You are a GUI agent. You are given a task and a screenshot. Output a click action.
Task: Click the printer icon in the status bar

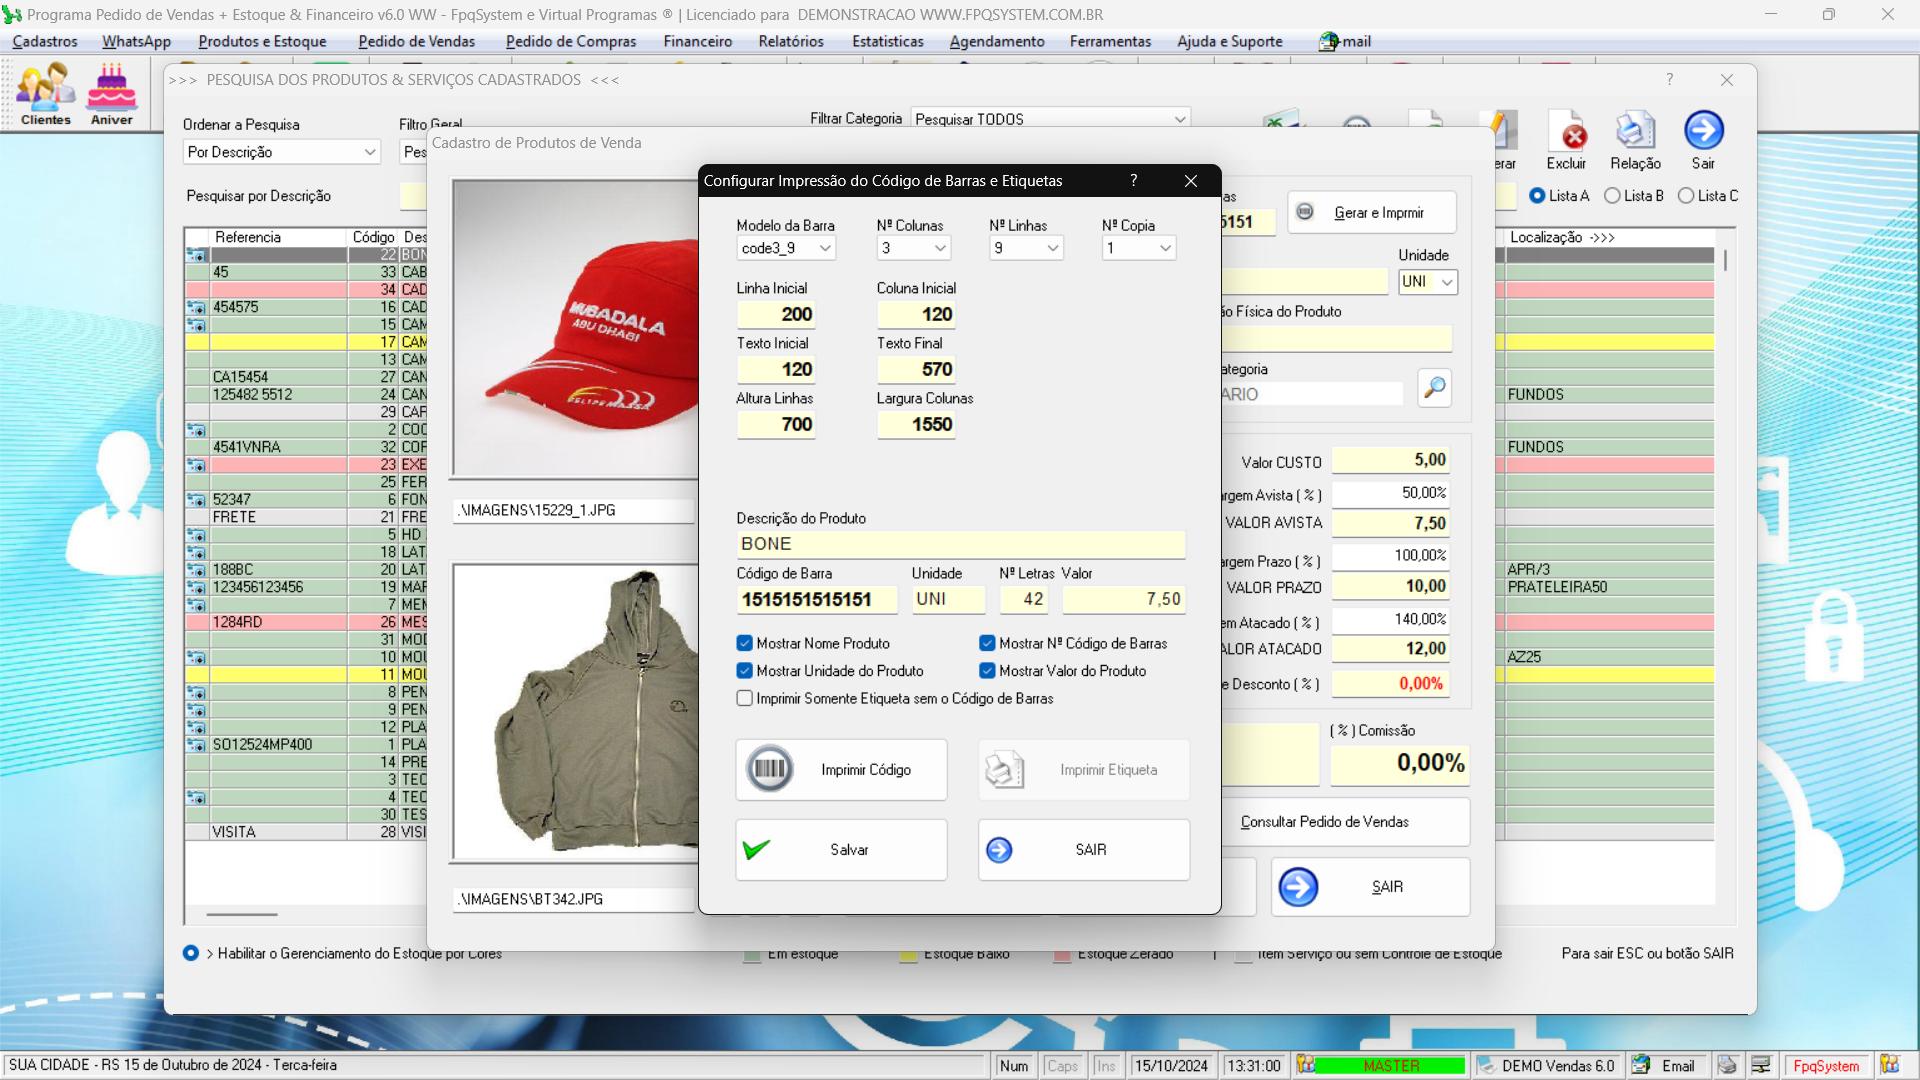[1727, 1065]
